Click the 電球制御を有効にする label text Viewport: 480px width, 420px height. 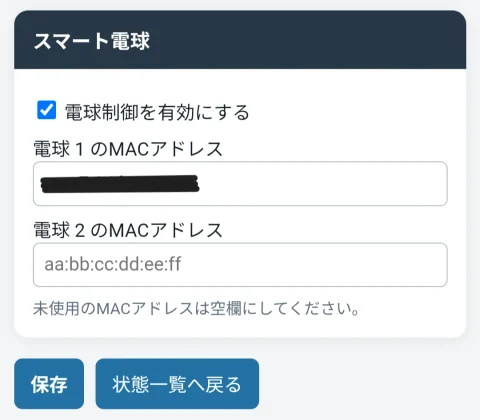coord(157,112)
